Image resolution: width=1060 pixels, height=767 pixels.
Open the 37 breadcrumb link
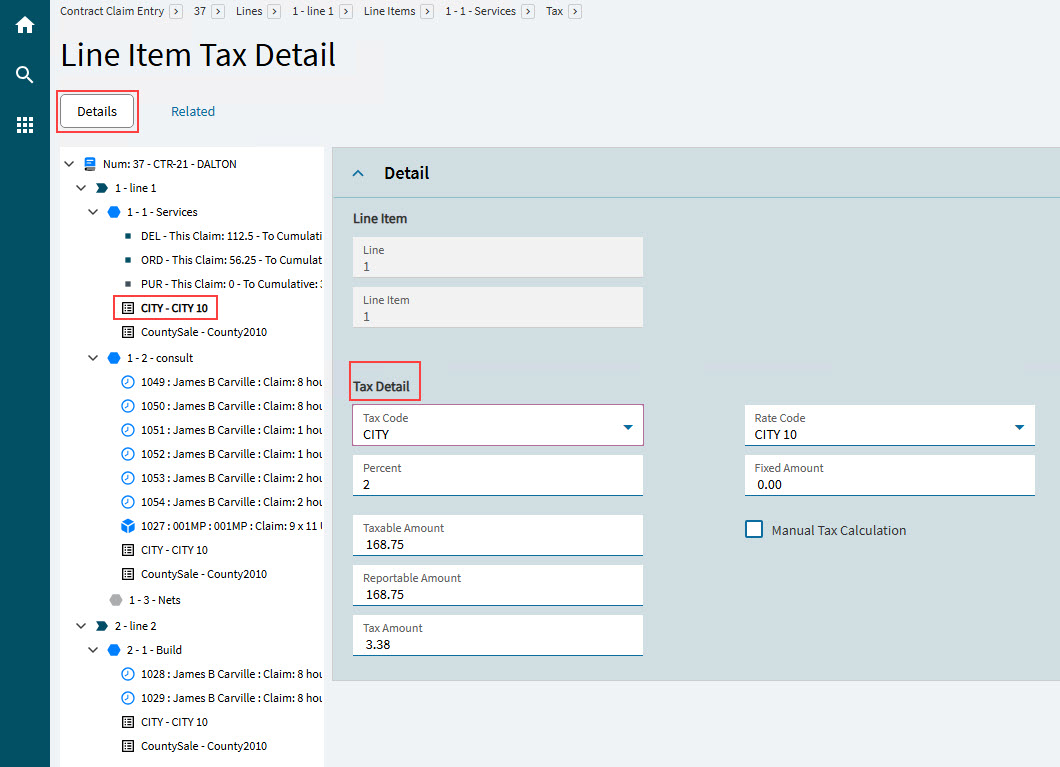199,11
